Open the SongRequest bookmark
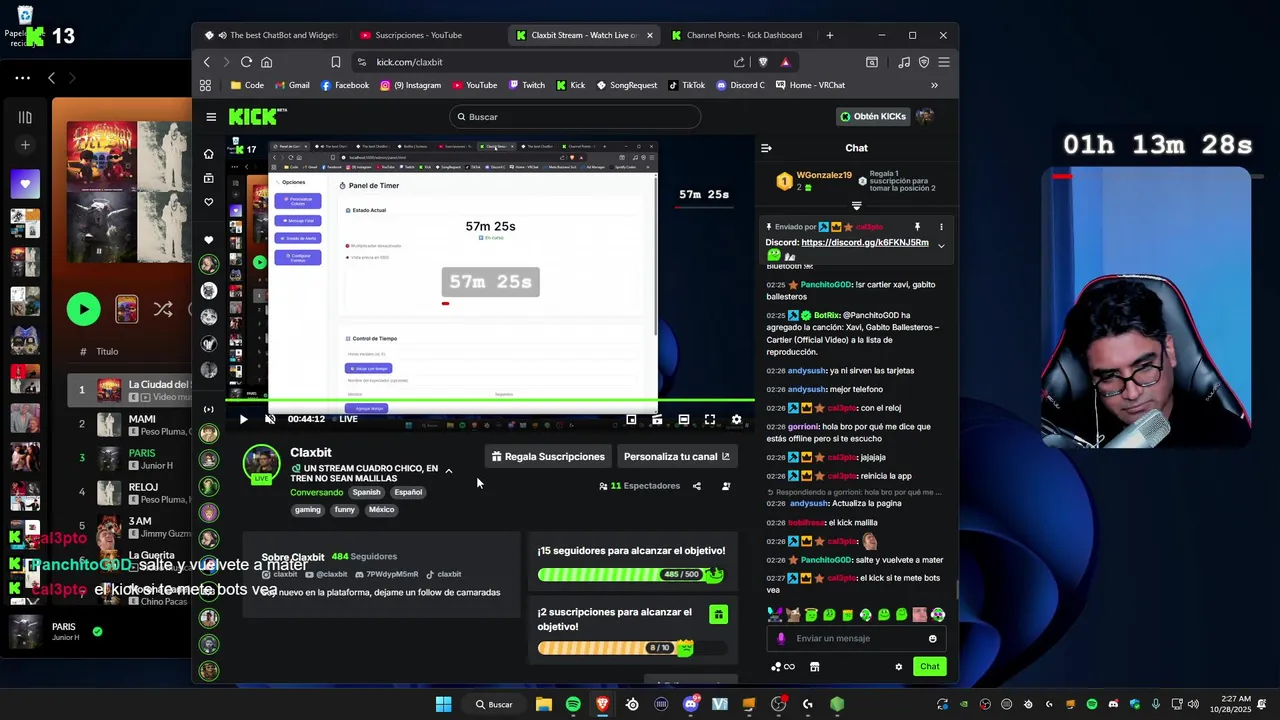Image resolution: width=1280 pixels, height=720 pixels. tap(627, 86)
